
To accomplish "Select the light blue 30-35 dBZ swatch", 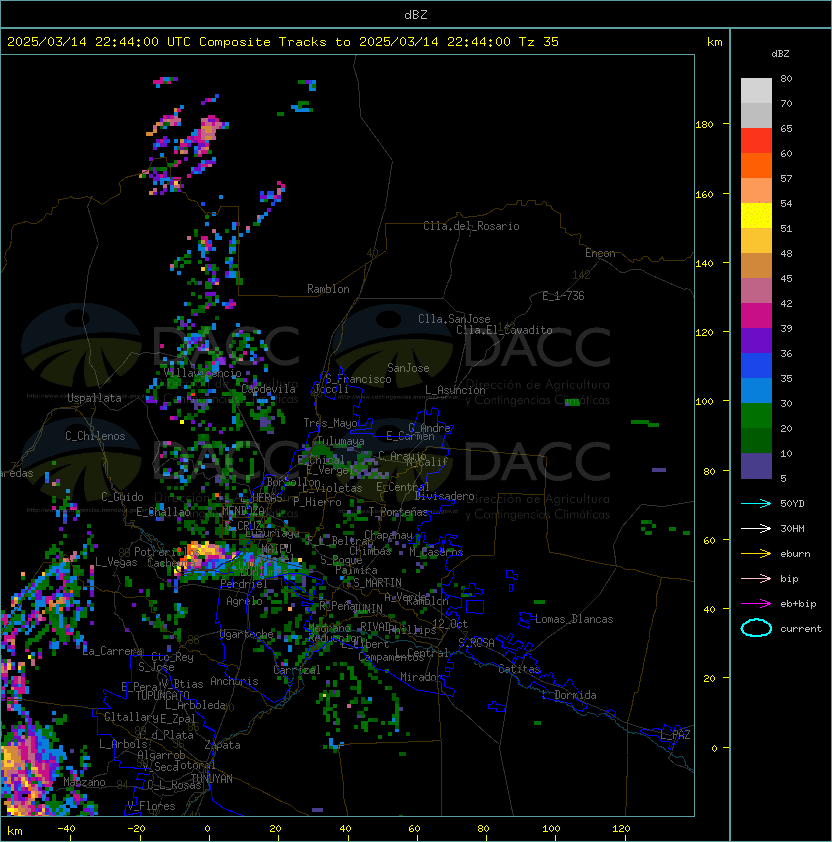I will pyautogui.click(x=756, y=391).
